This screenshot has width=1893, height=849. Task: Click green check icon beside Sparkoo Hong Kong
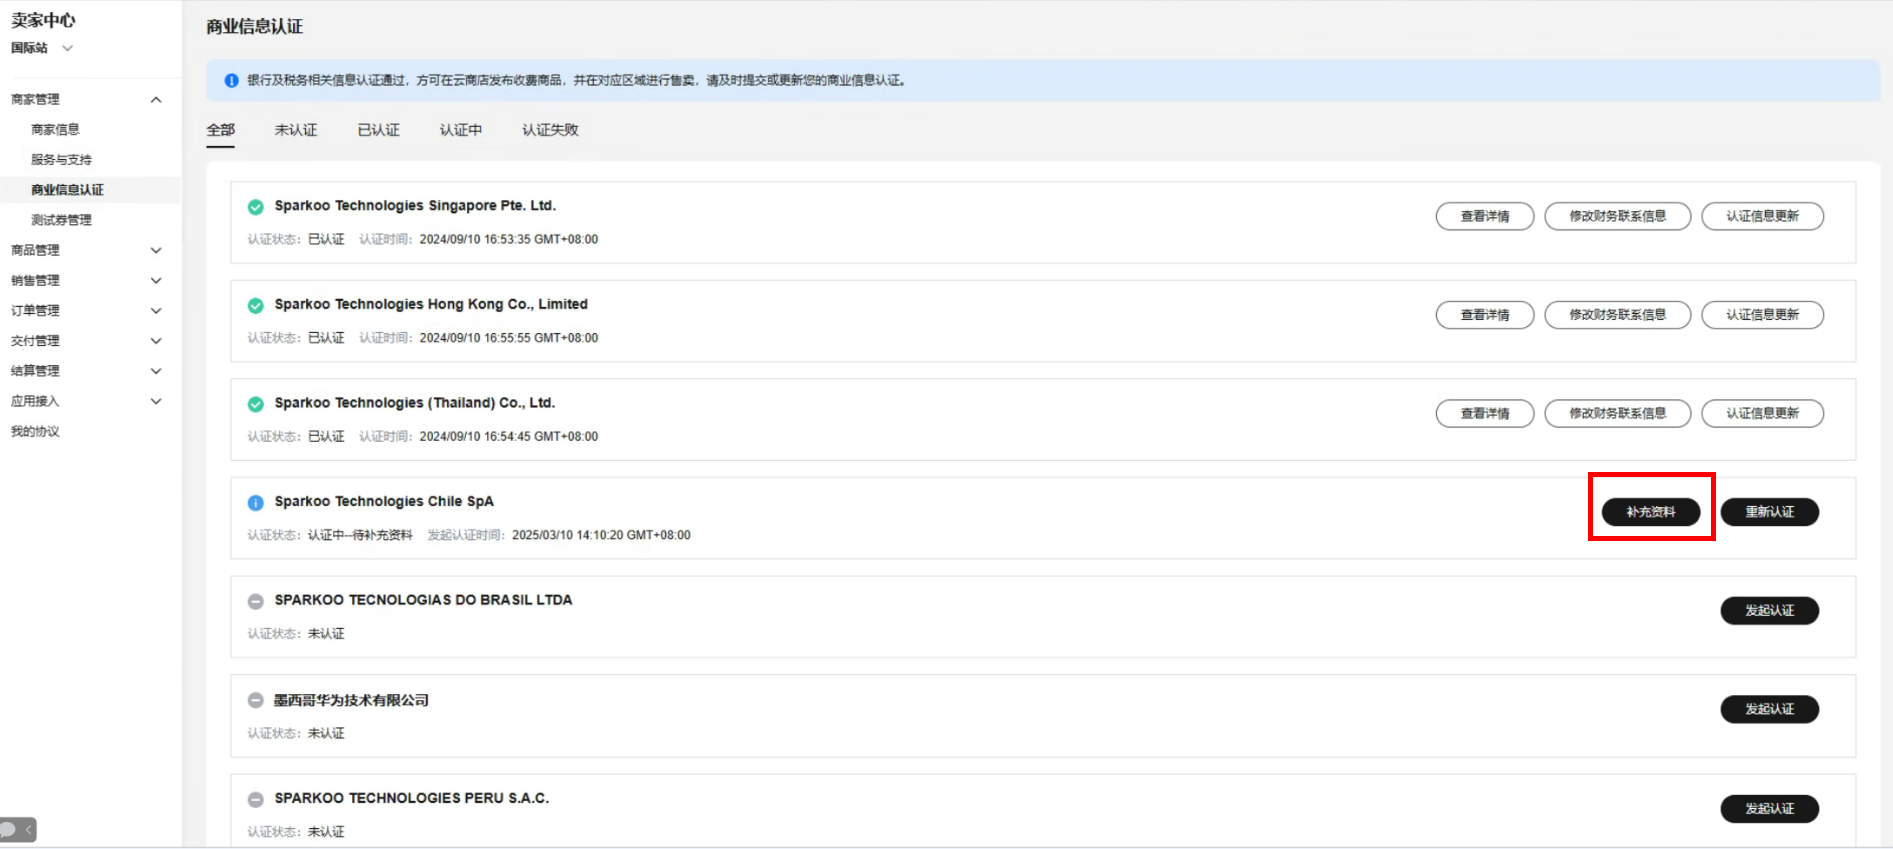256,306
